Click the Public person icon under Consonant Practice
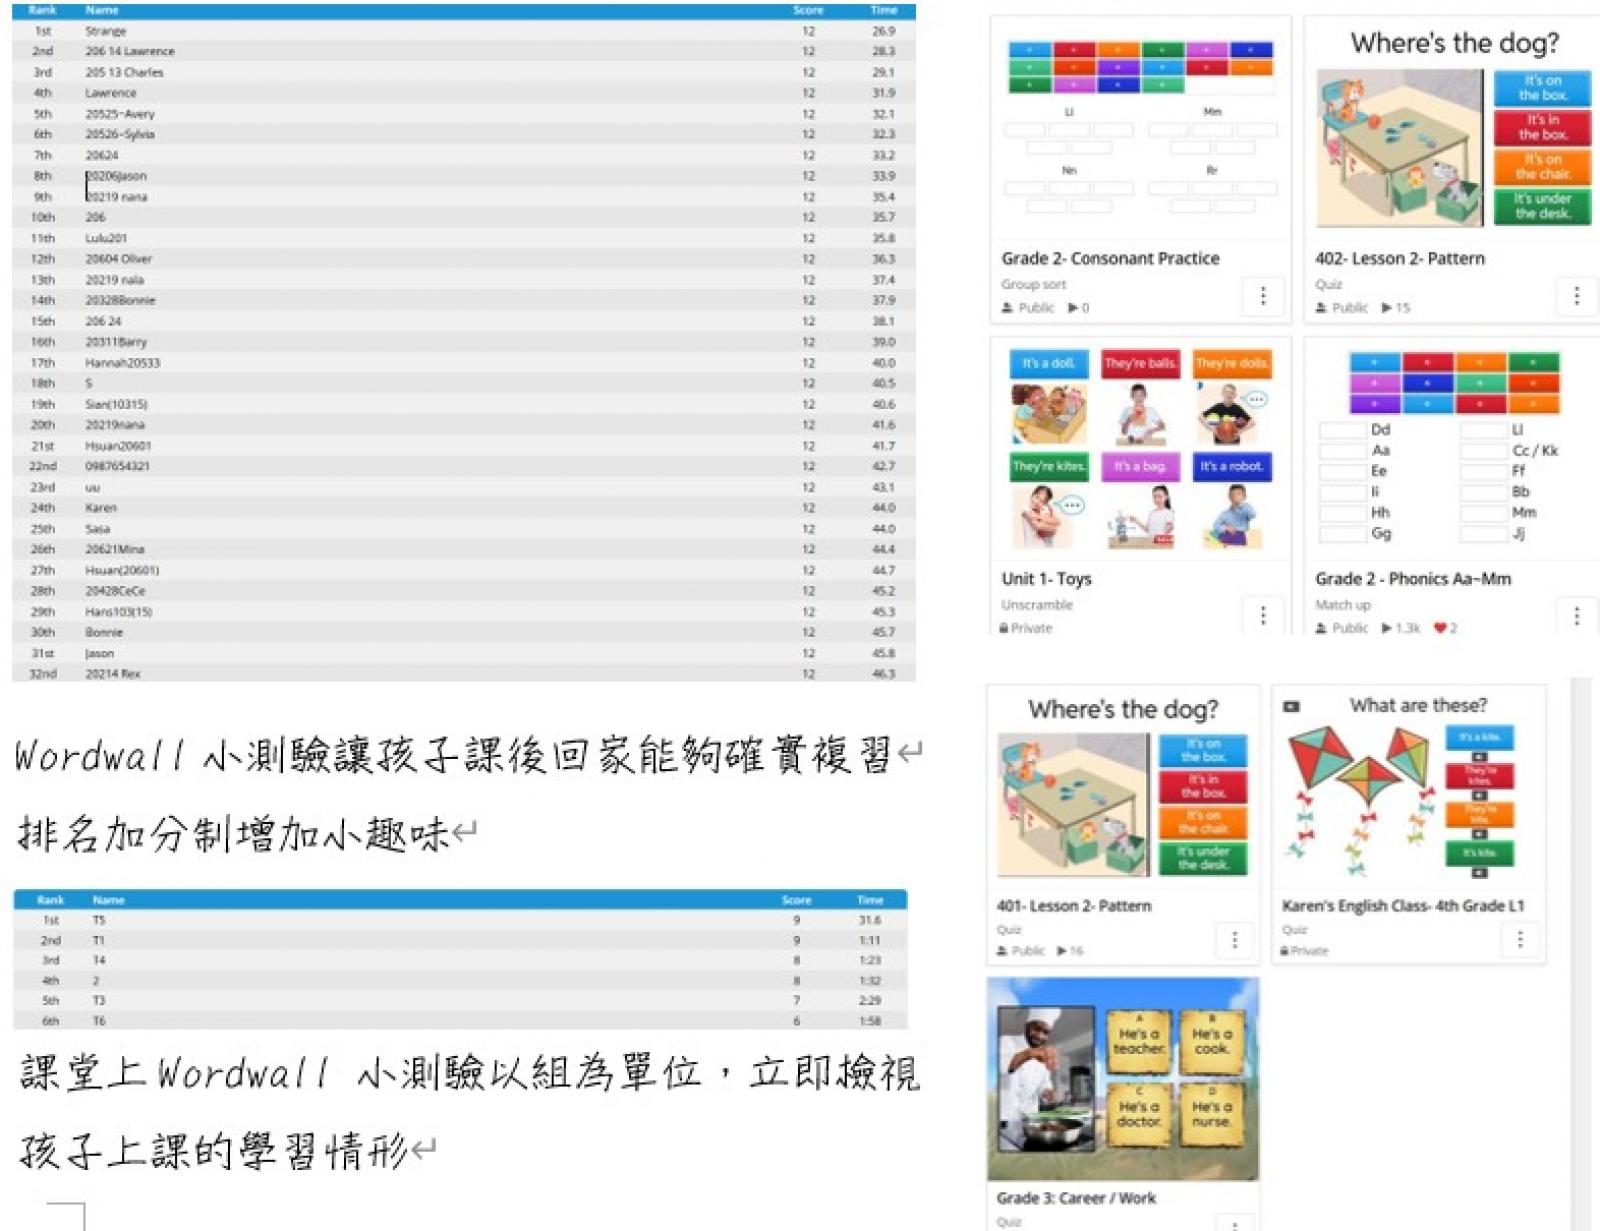 pyautogui.click(x=1007, y=308)
